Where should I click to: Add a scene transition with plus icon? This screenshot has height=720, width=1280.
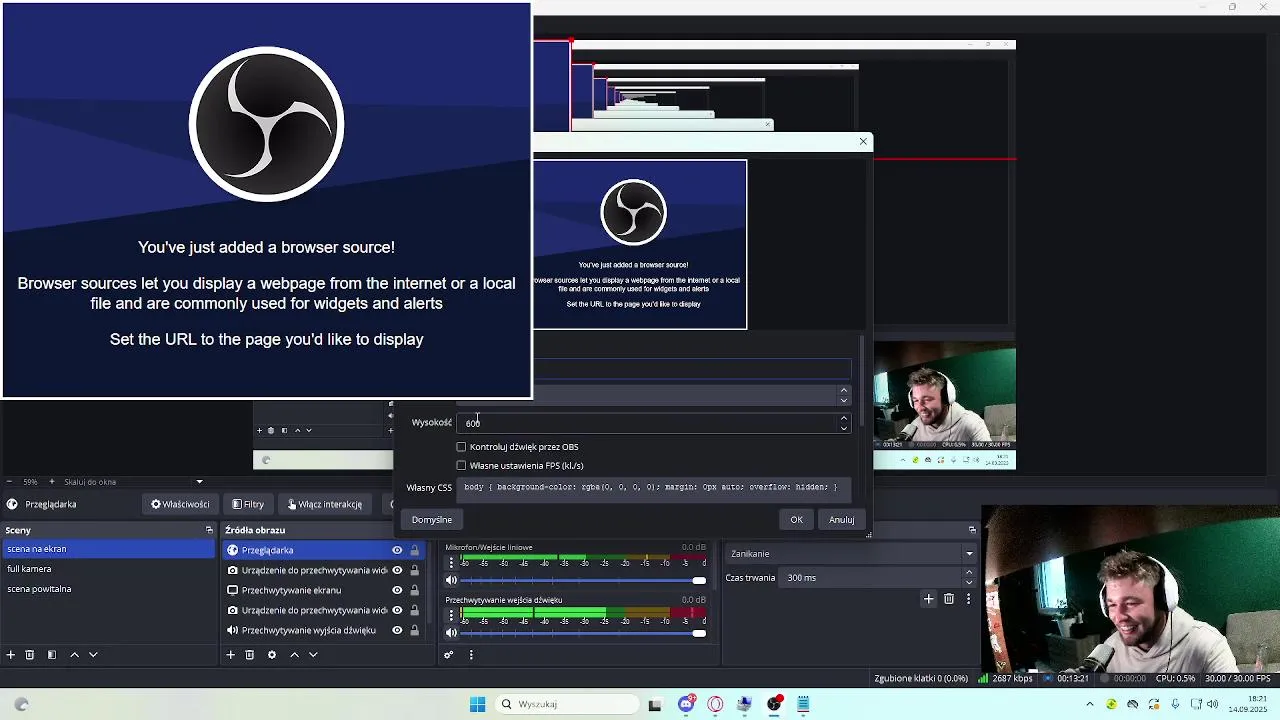928,599
